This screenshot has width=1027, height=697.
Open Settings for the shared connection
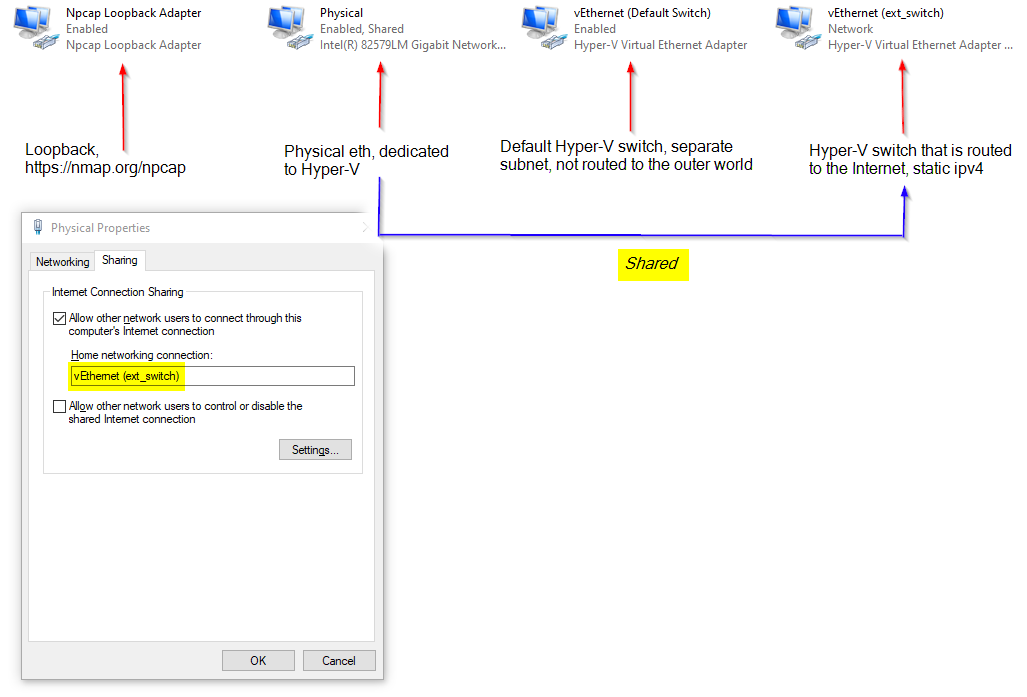coord(315,449)
